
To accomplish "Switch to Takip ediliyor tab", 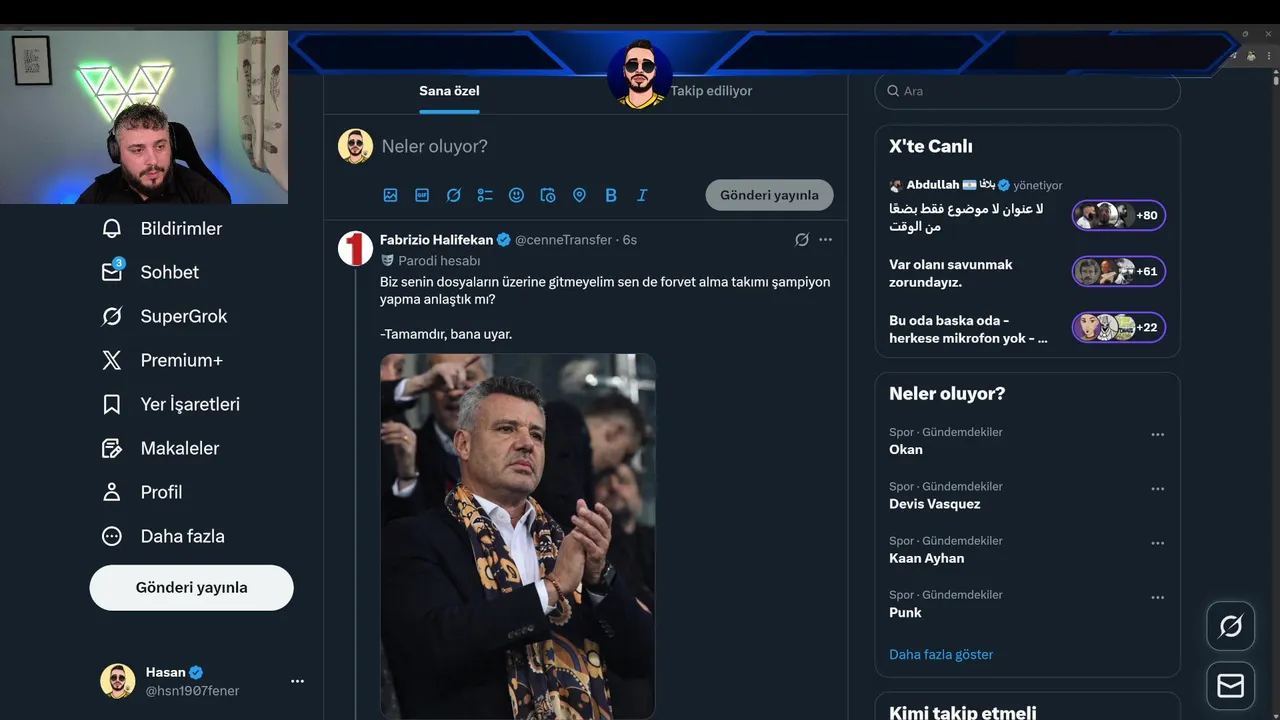I will 711,91.
